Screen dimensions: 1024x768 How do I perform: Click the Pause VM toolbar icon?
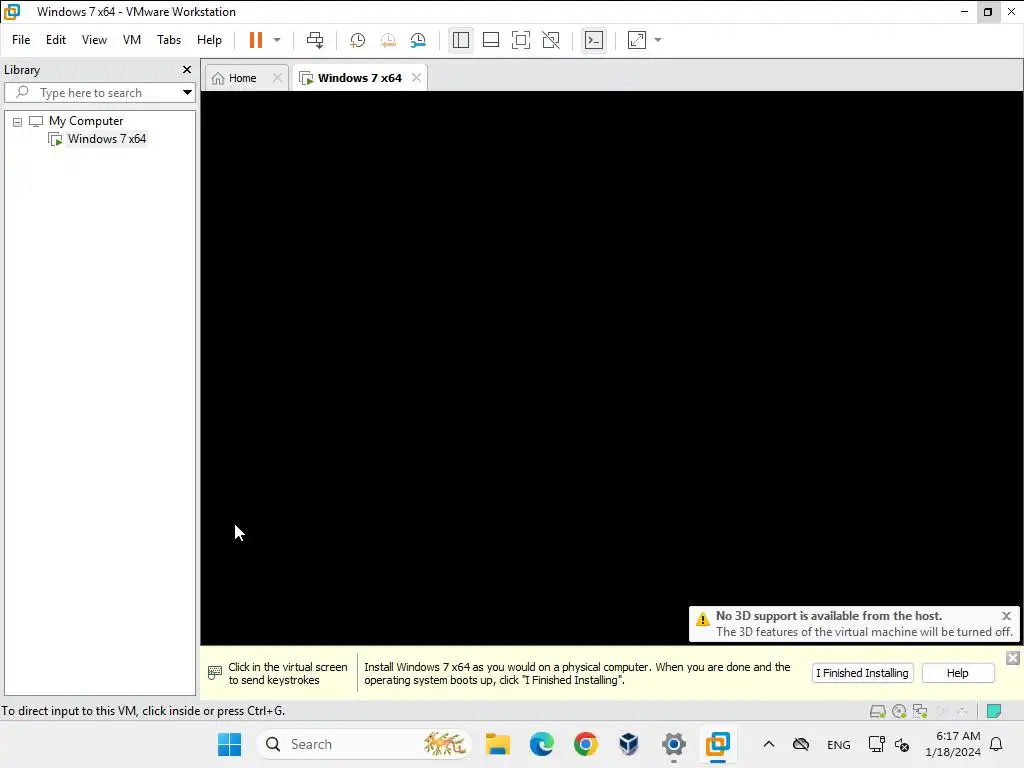click(x=255, y=40)
